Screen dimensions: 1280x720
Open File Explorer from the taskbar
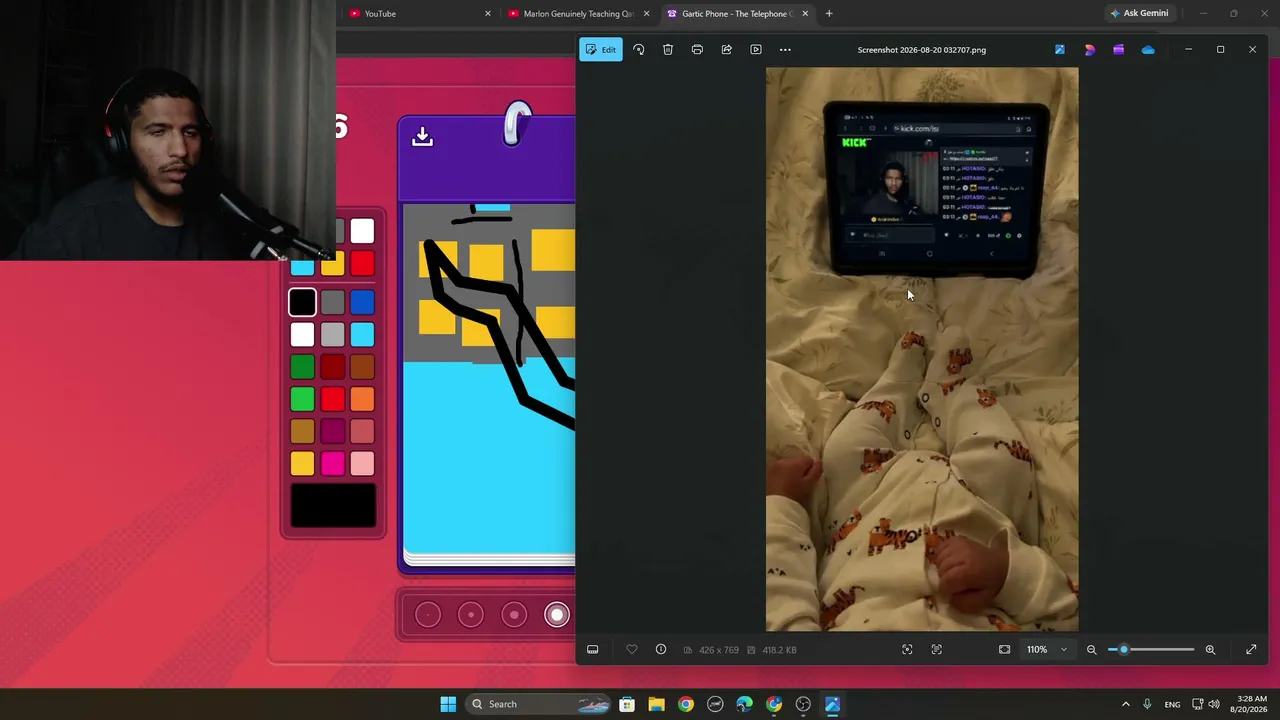click(656, 704)
